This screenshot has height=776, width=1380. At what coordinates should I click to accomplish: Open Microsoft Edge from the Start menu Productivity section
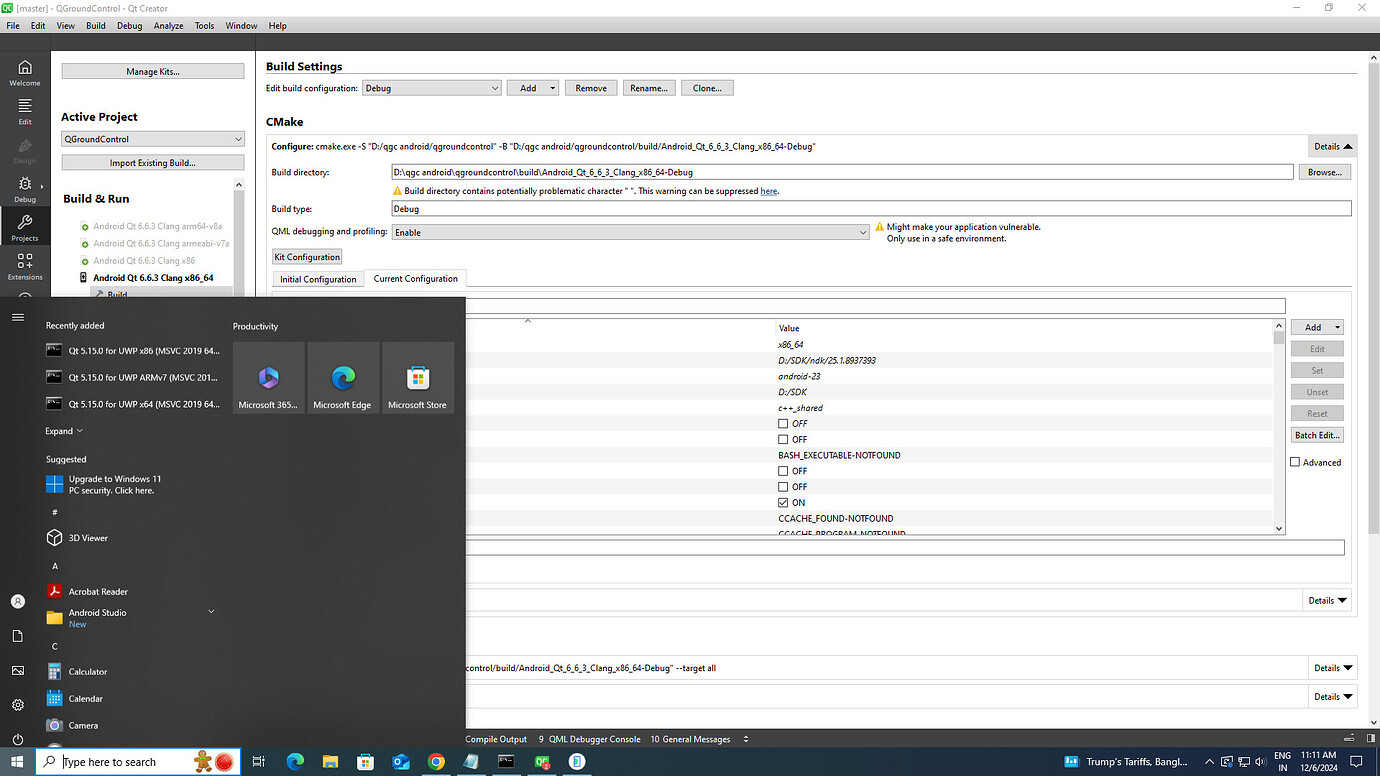click(x=343, y=377)
